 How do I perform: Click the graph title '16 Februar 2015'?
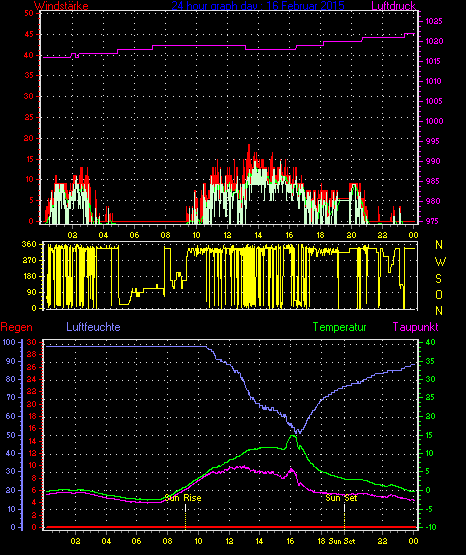coord(305,6)
